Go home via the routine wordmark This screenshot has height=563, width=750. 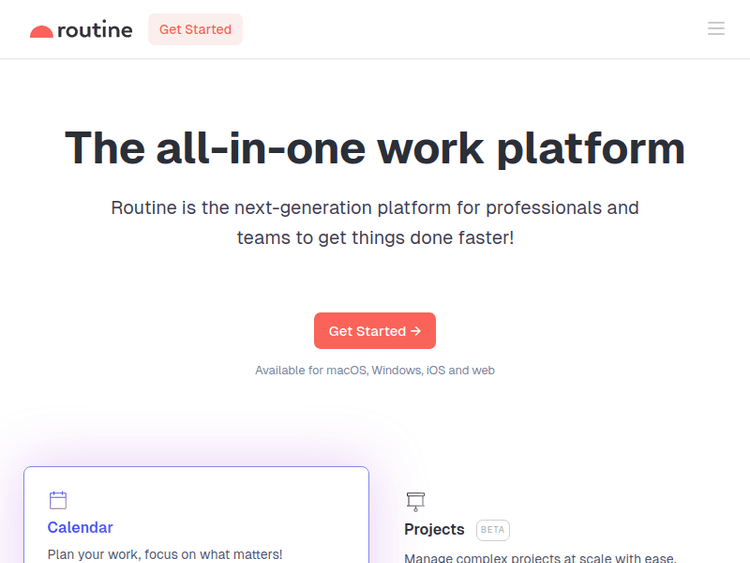95,30
